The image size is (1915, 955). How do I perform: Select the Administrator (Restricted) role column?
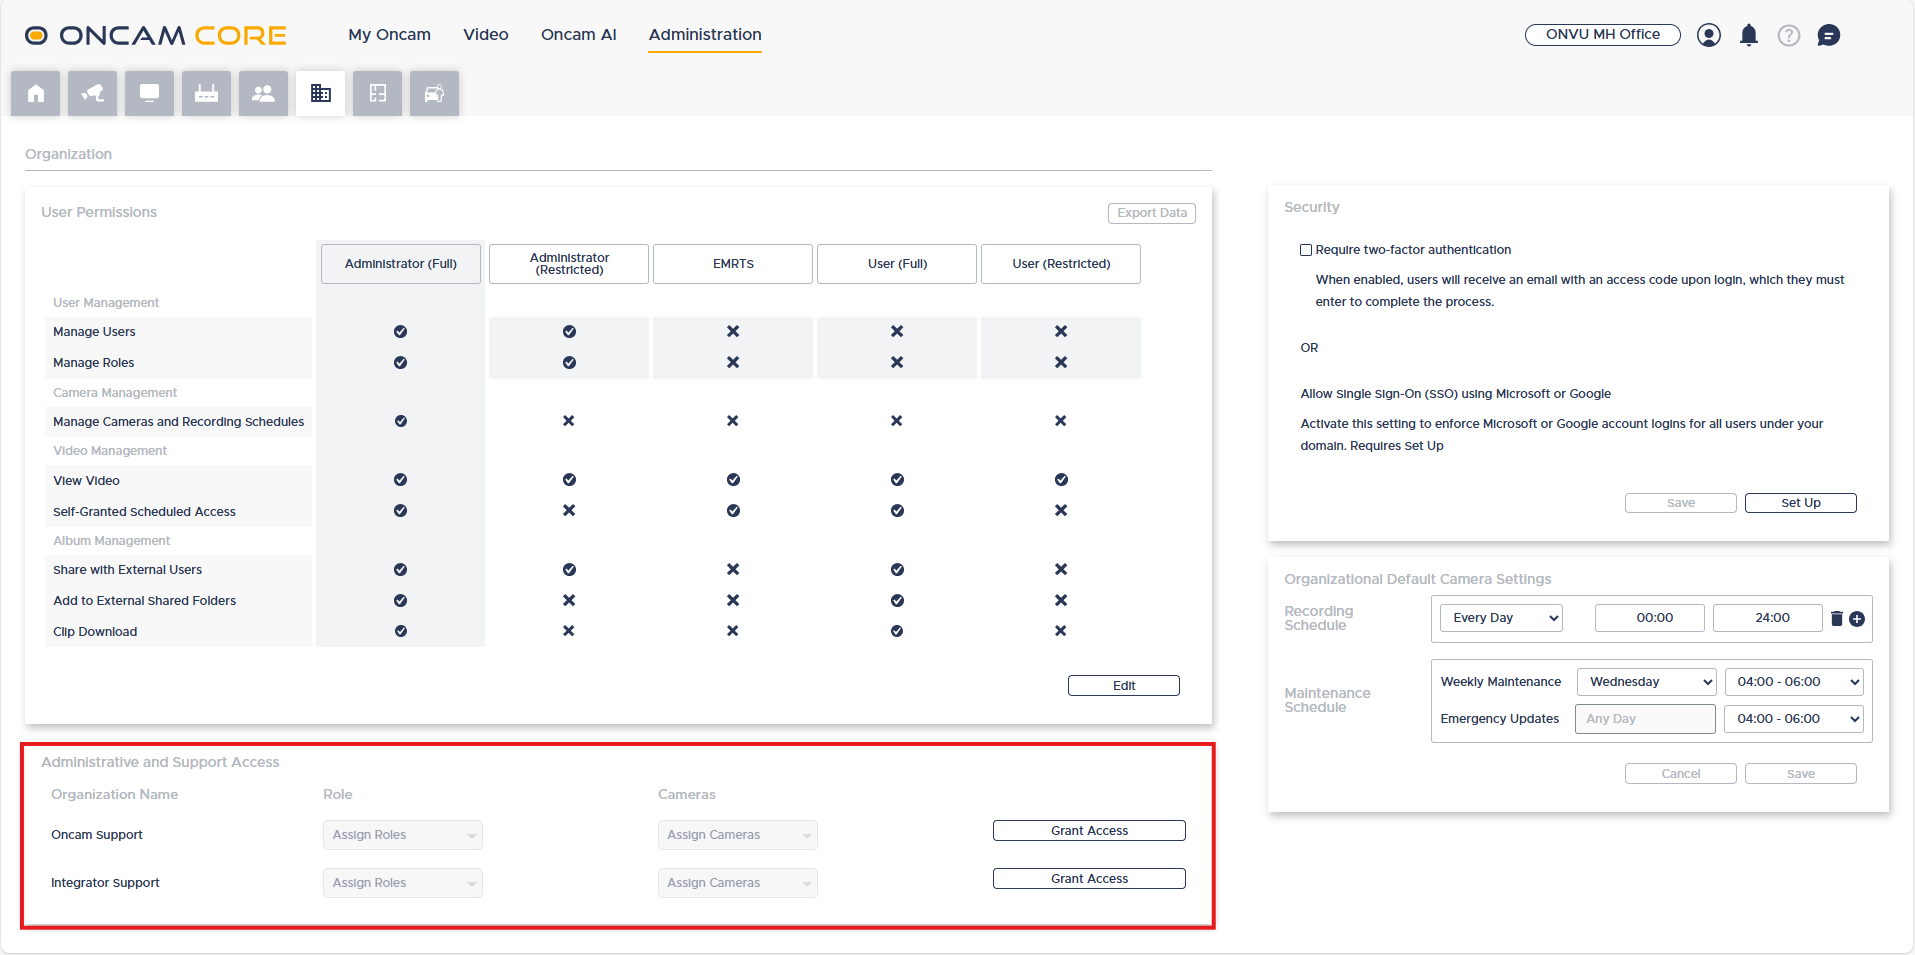click(x=569, y=264)
